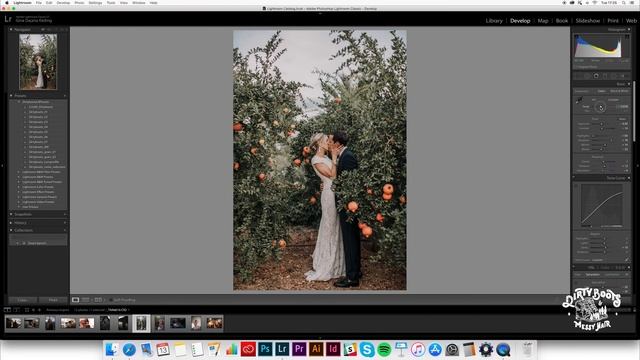Toggle point curve editing button in Tone Curve
The height and width of the screenshot is (360, 640).
click(x=627, y=260)
